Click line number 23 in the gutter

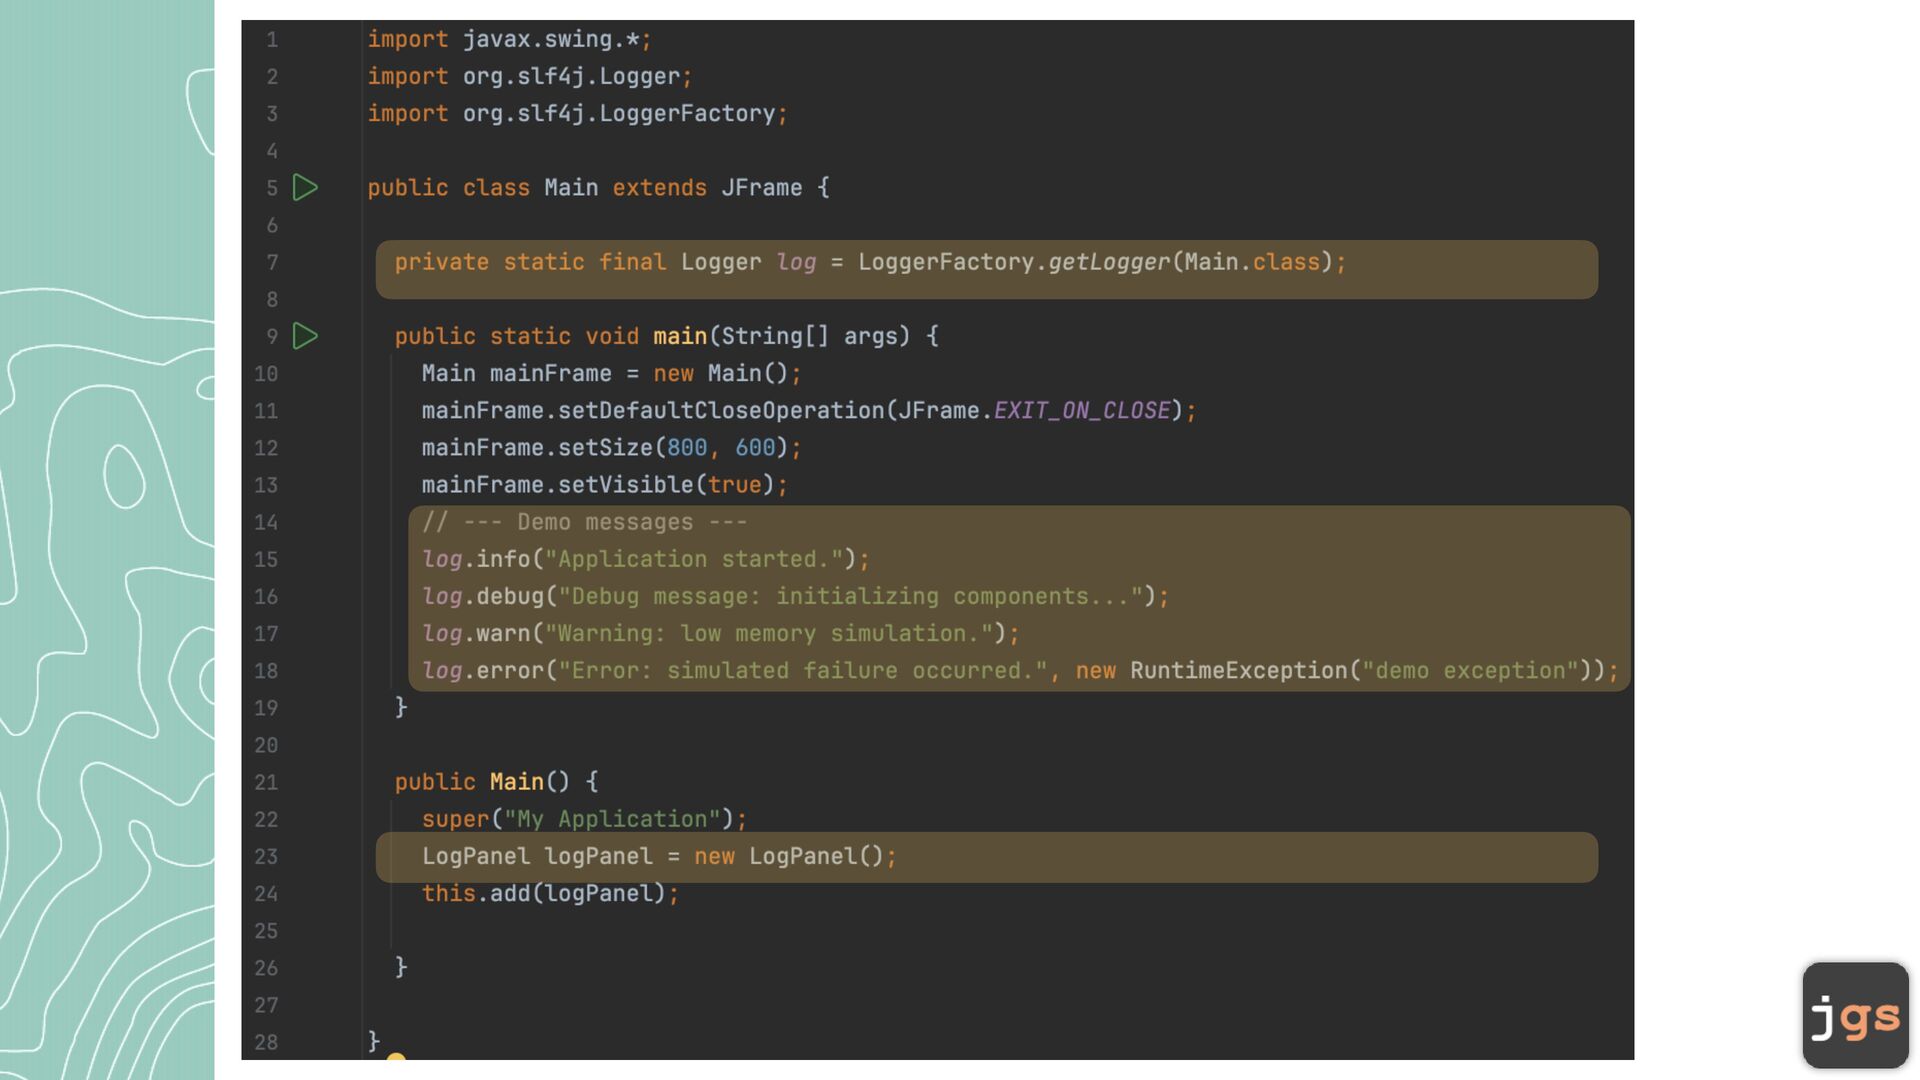(x=266, y=856)
